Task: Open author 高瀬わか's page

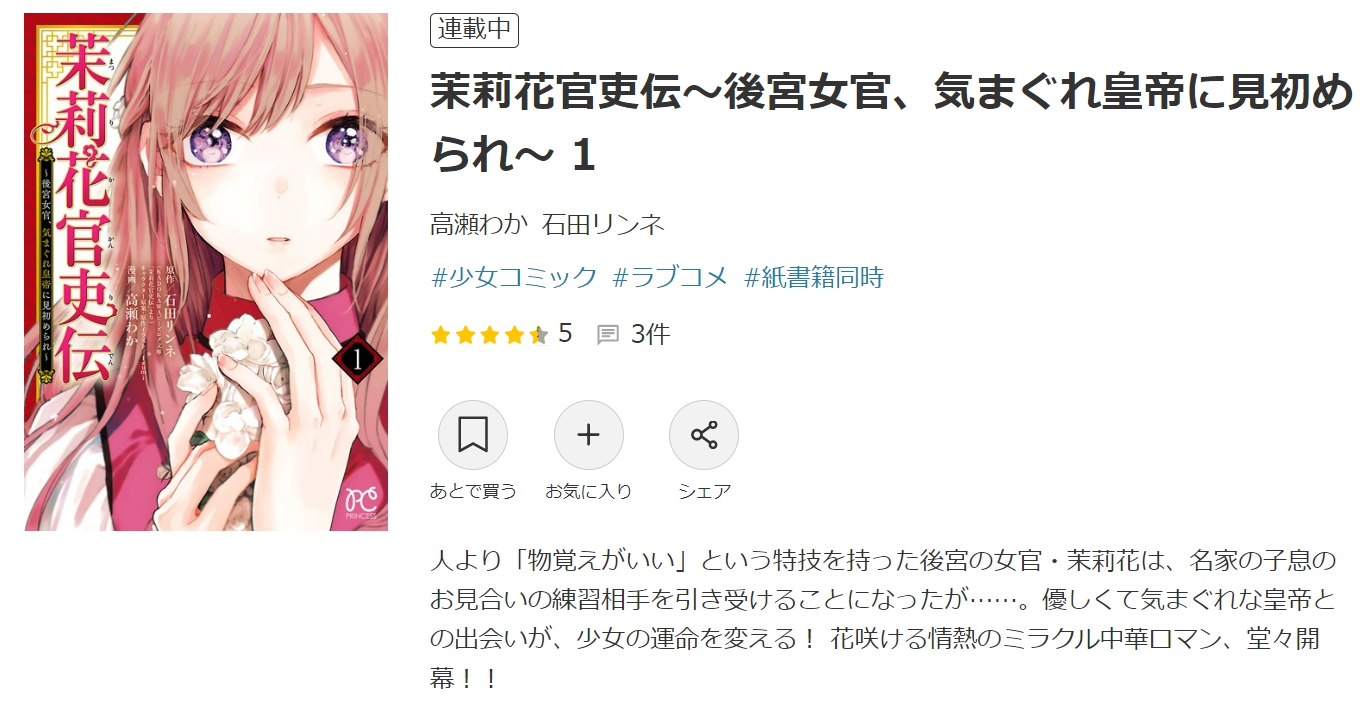Action: point(478,224)
